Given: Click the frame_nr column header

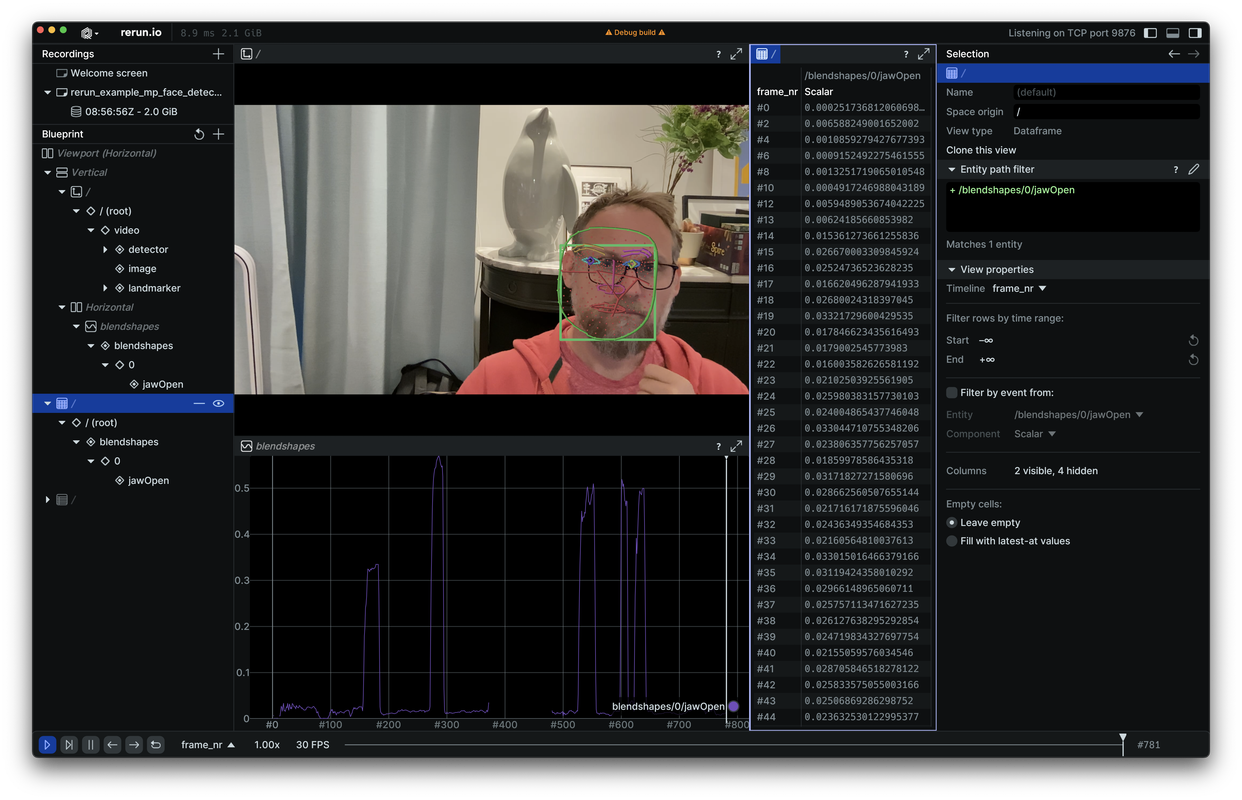Looking at the screenshot, I should click(x=777, y=92).
